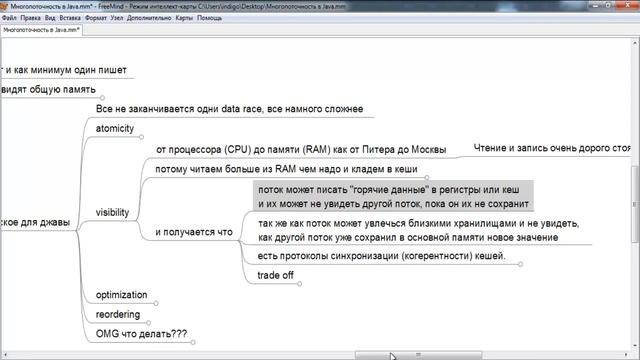This screenshot has height=360, width=640.
Task: Switch to Многопоточность в Java.mm tab
Action: [41, 30]
